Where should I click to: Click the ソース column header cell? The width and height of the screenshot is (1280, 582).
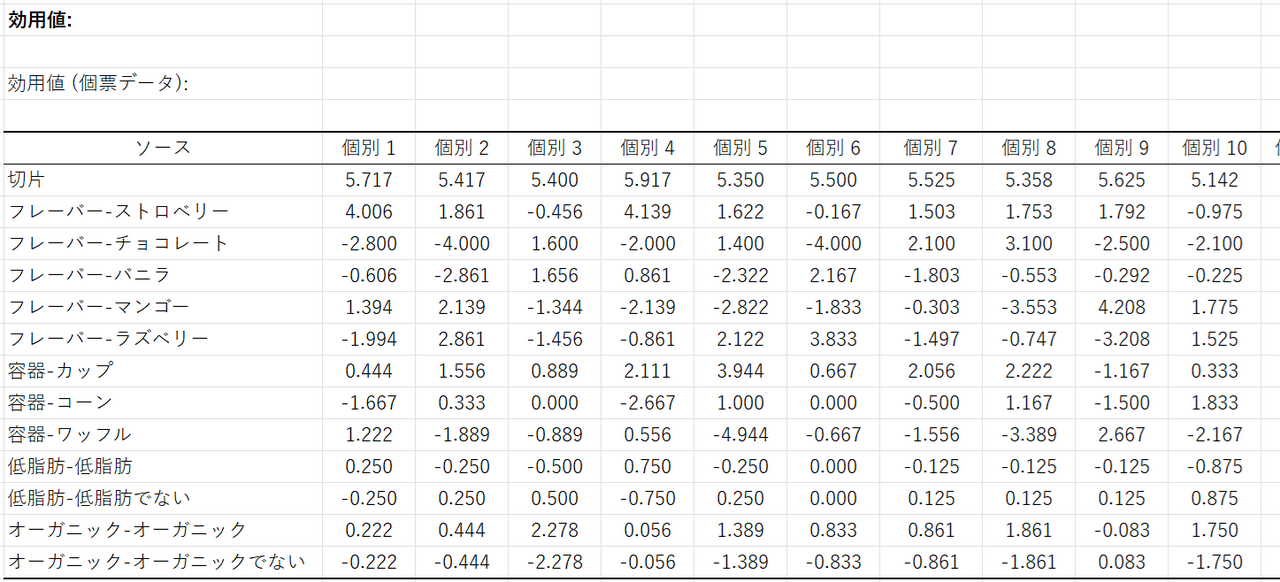(x=162, y=148)
